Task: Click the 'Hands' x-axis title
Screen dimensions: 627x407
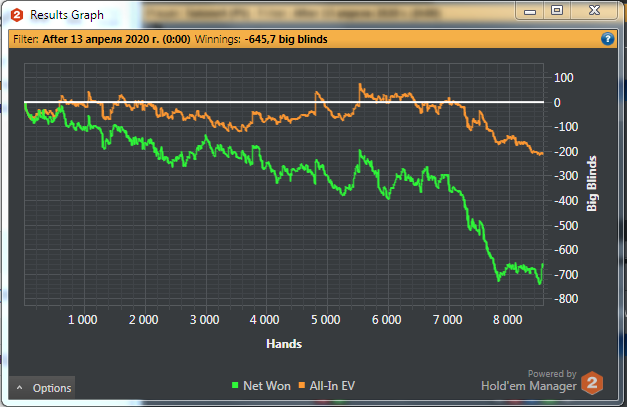Action: click(x=284, y=344)
